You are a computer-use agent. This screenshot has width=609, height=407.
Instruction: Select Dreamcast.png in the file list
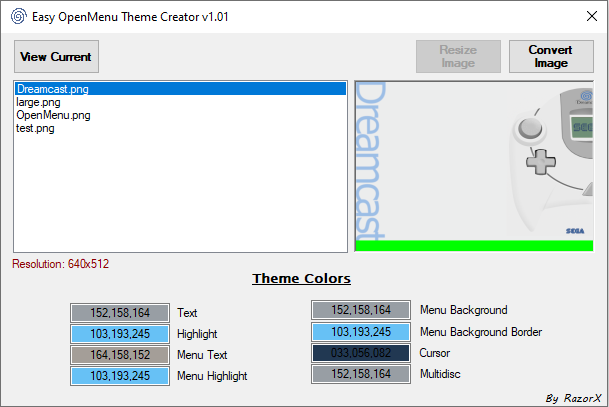click(x=181, y=89)
